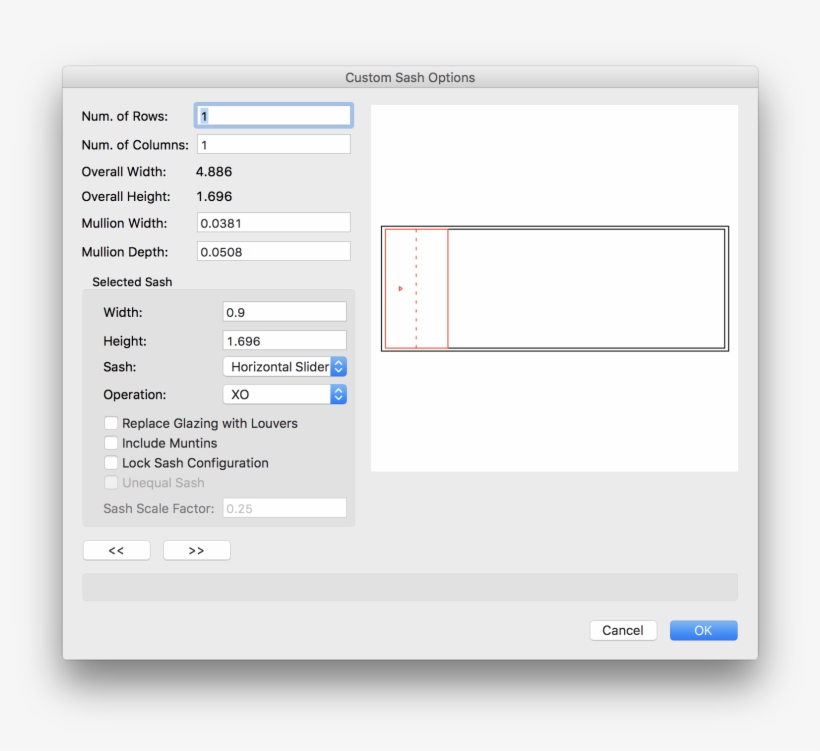Edit the Mullion Depth value
Viewport: 820px width, 751px height.
(272, 250)
